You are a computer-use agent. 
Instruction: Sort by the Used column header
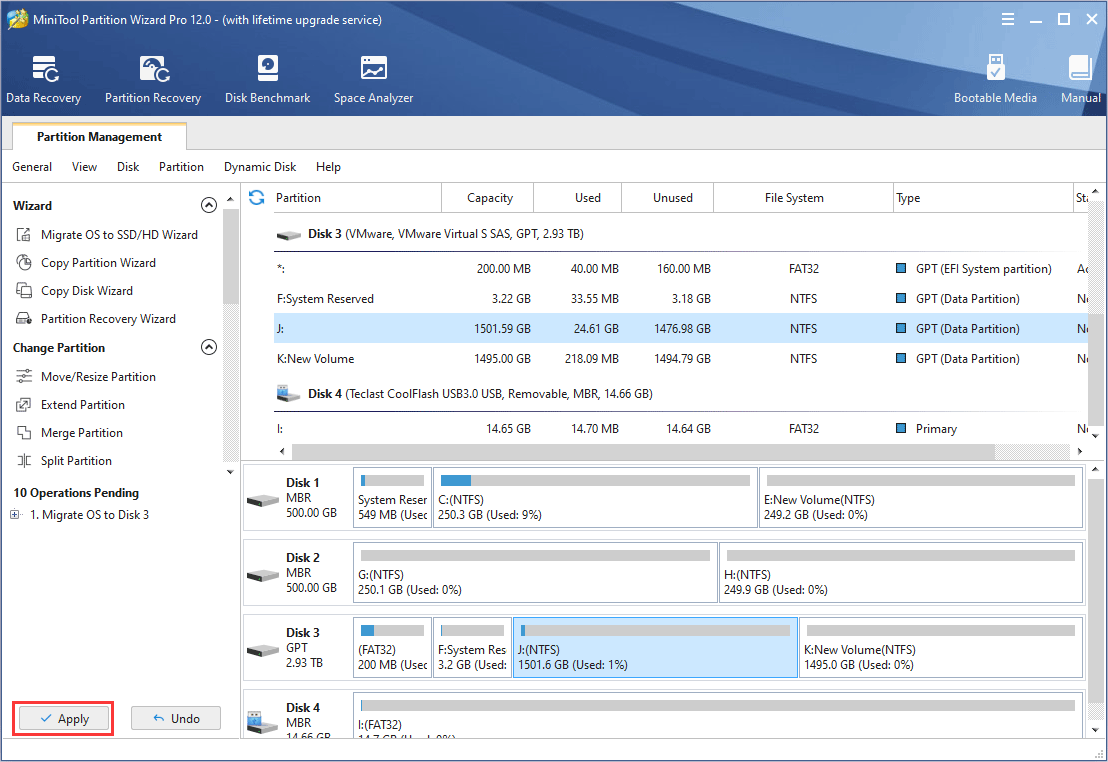[x=578, y=198]
